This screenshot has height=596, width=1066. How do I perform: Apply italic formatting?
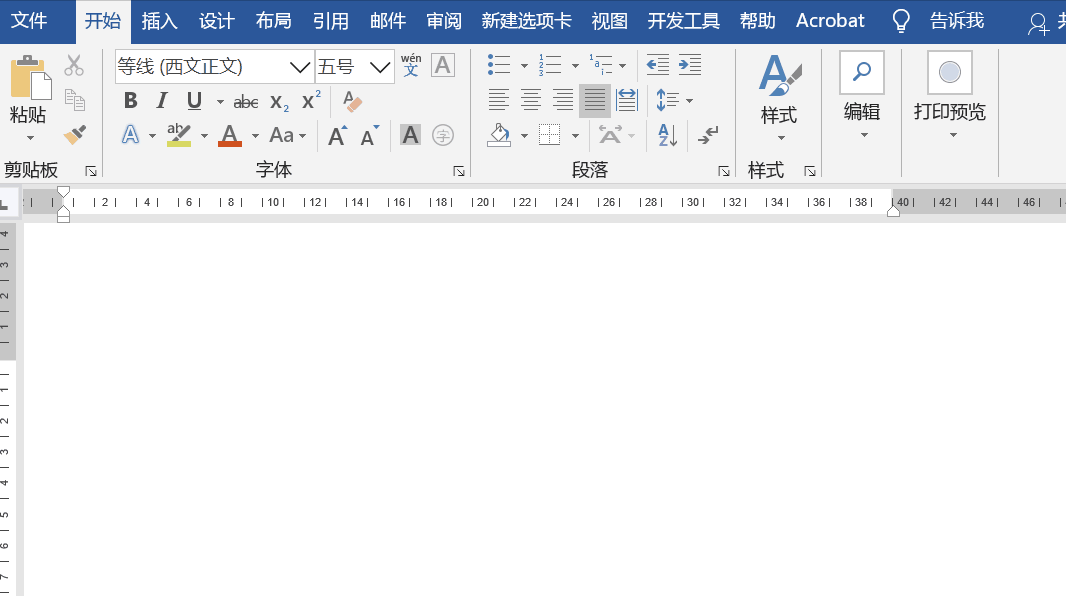161,100
